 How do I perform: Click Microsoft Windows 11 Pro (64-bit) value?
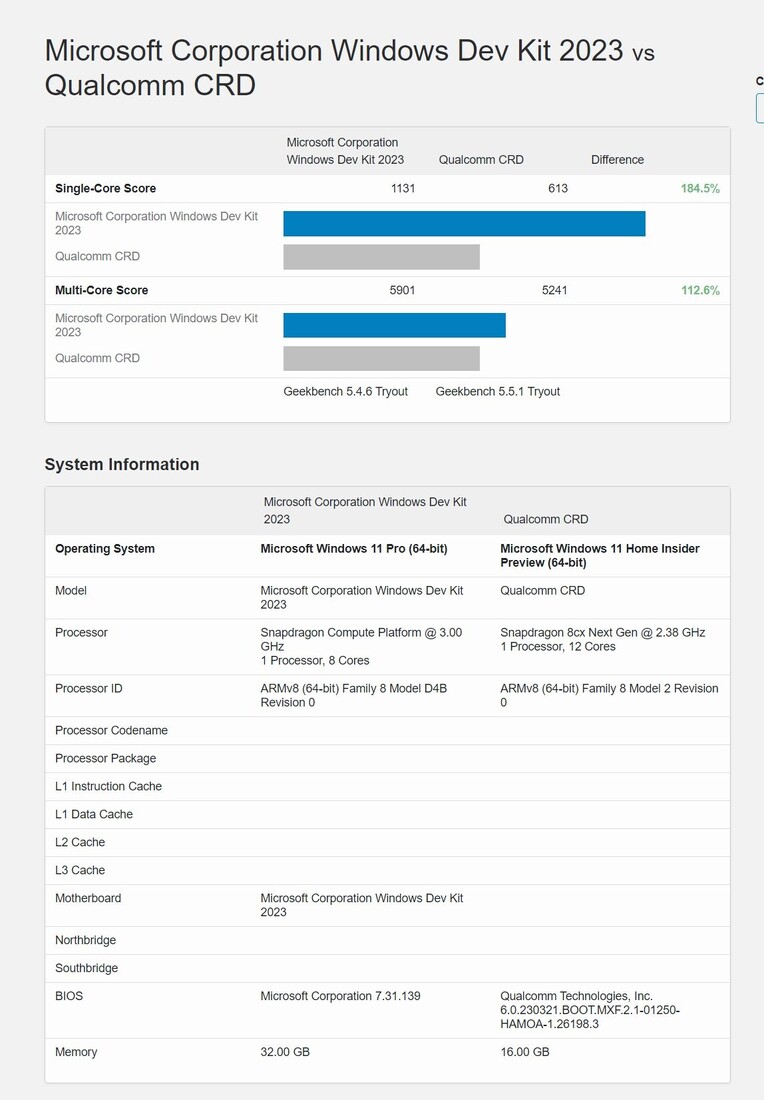354,549
